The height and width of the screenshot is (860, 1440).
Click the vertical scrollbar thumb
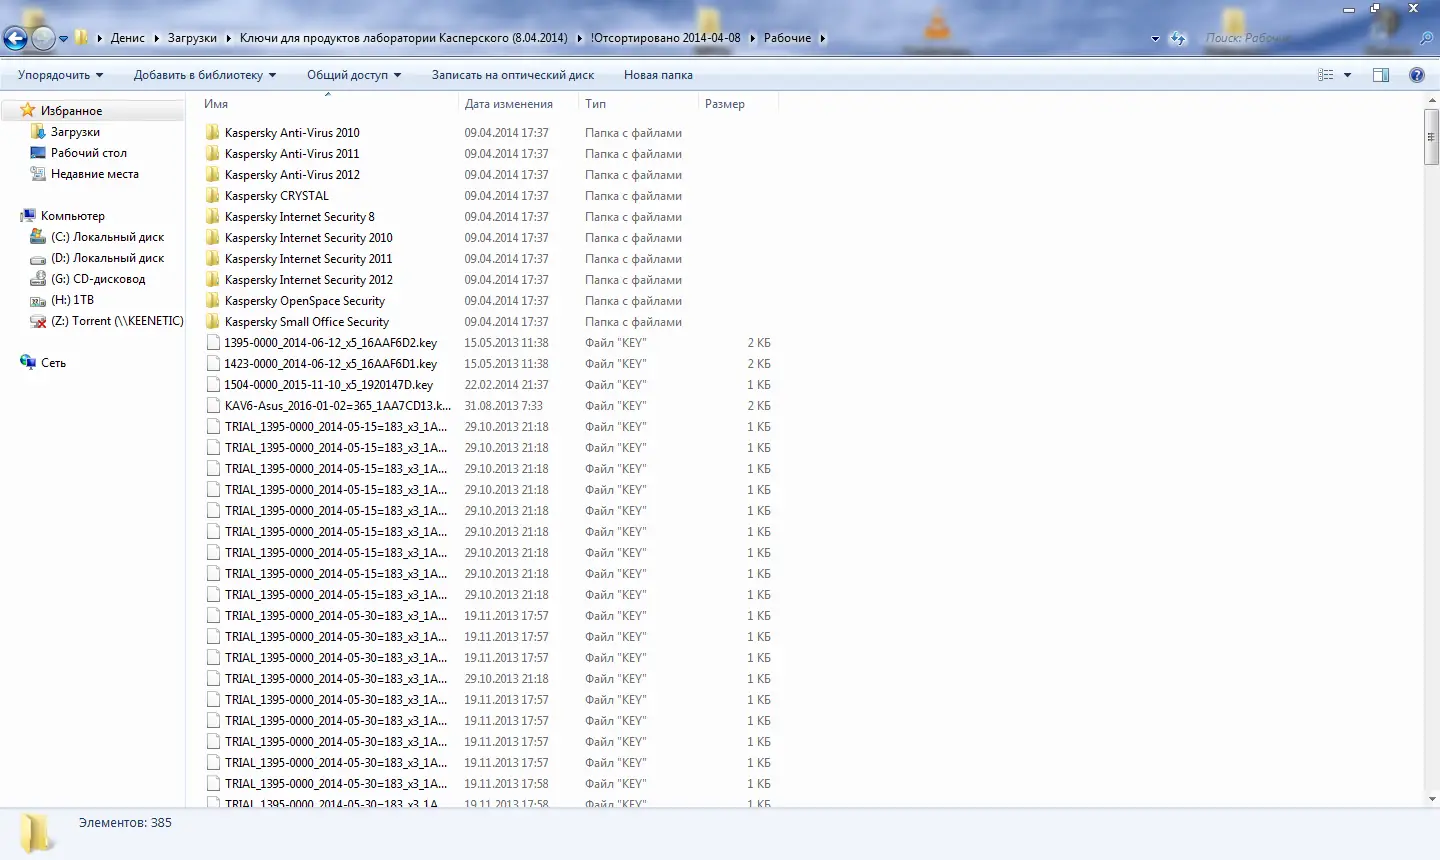click(1432, 136)
